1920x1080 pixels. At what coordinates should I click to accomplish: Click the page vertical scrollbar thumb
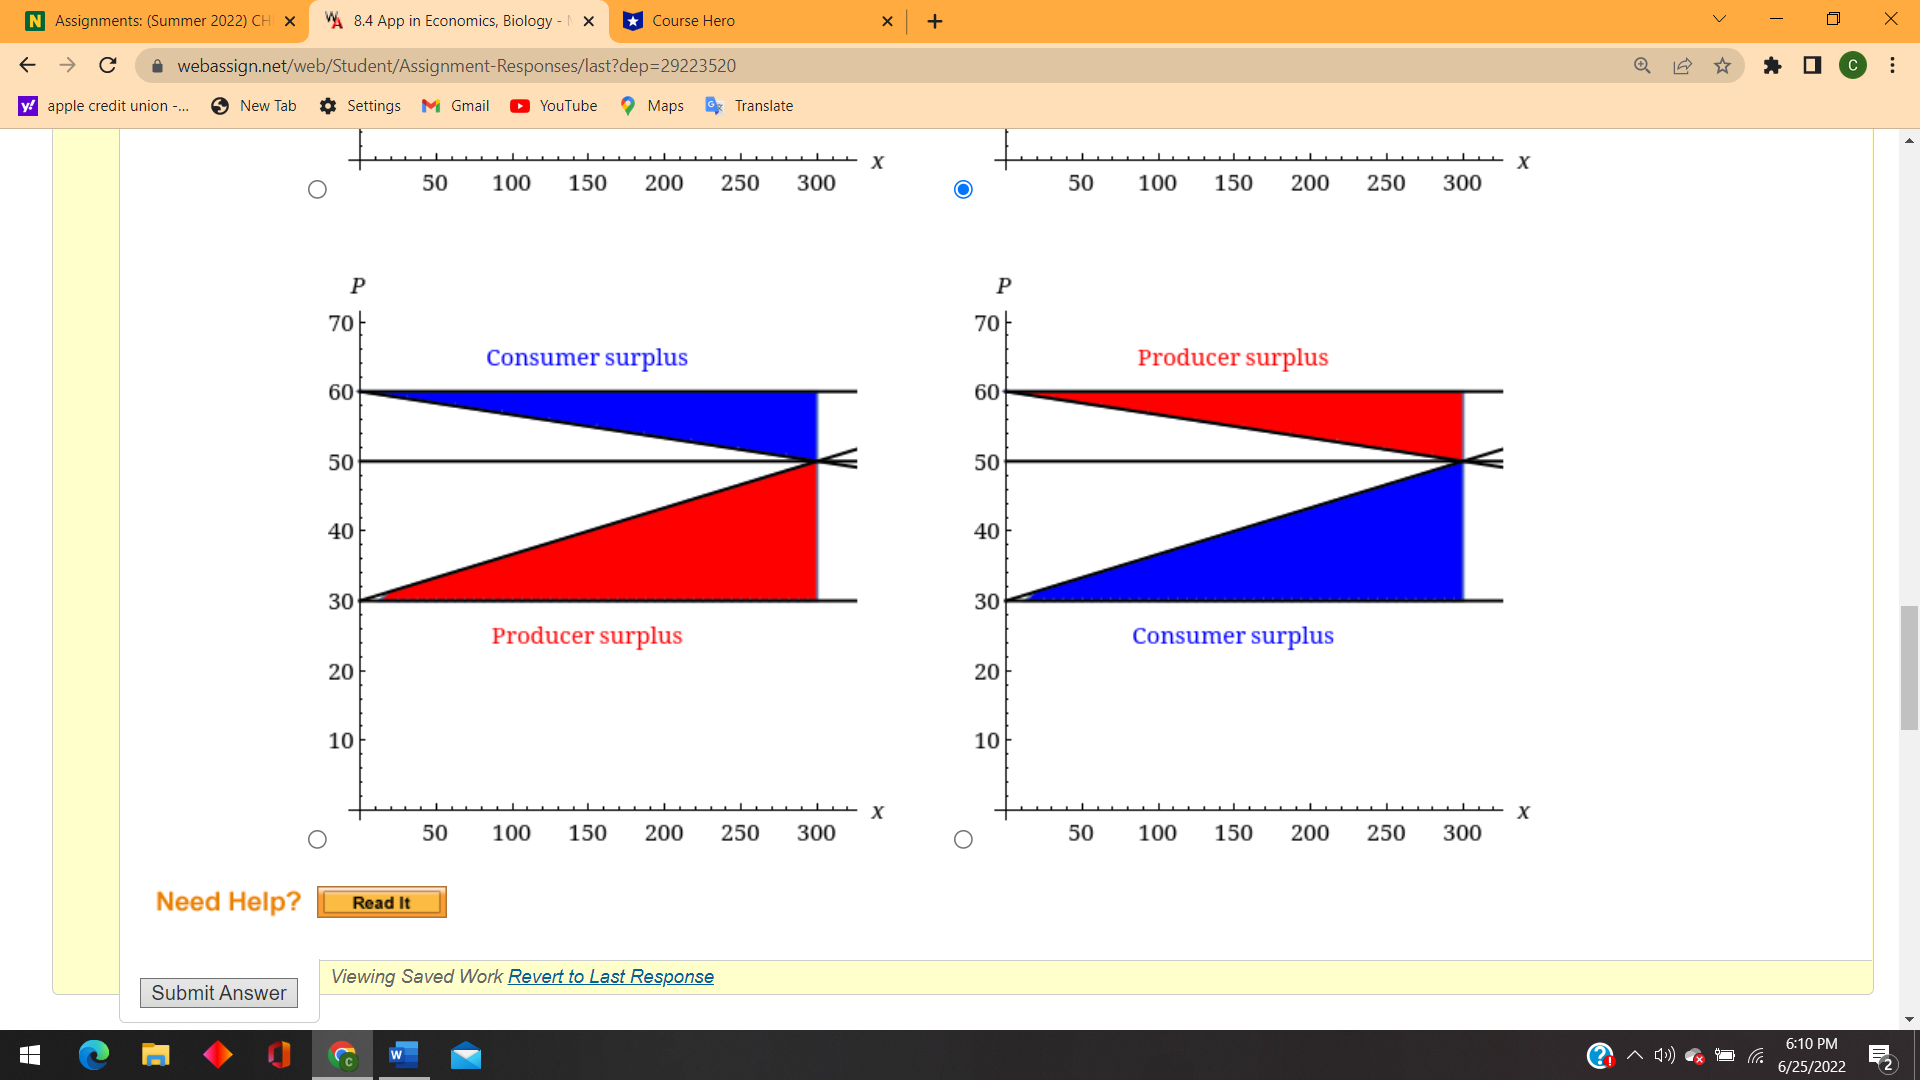click(x=1909, y=667)
